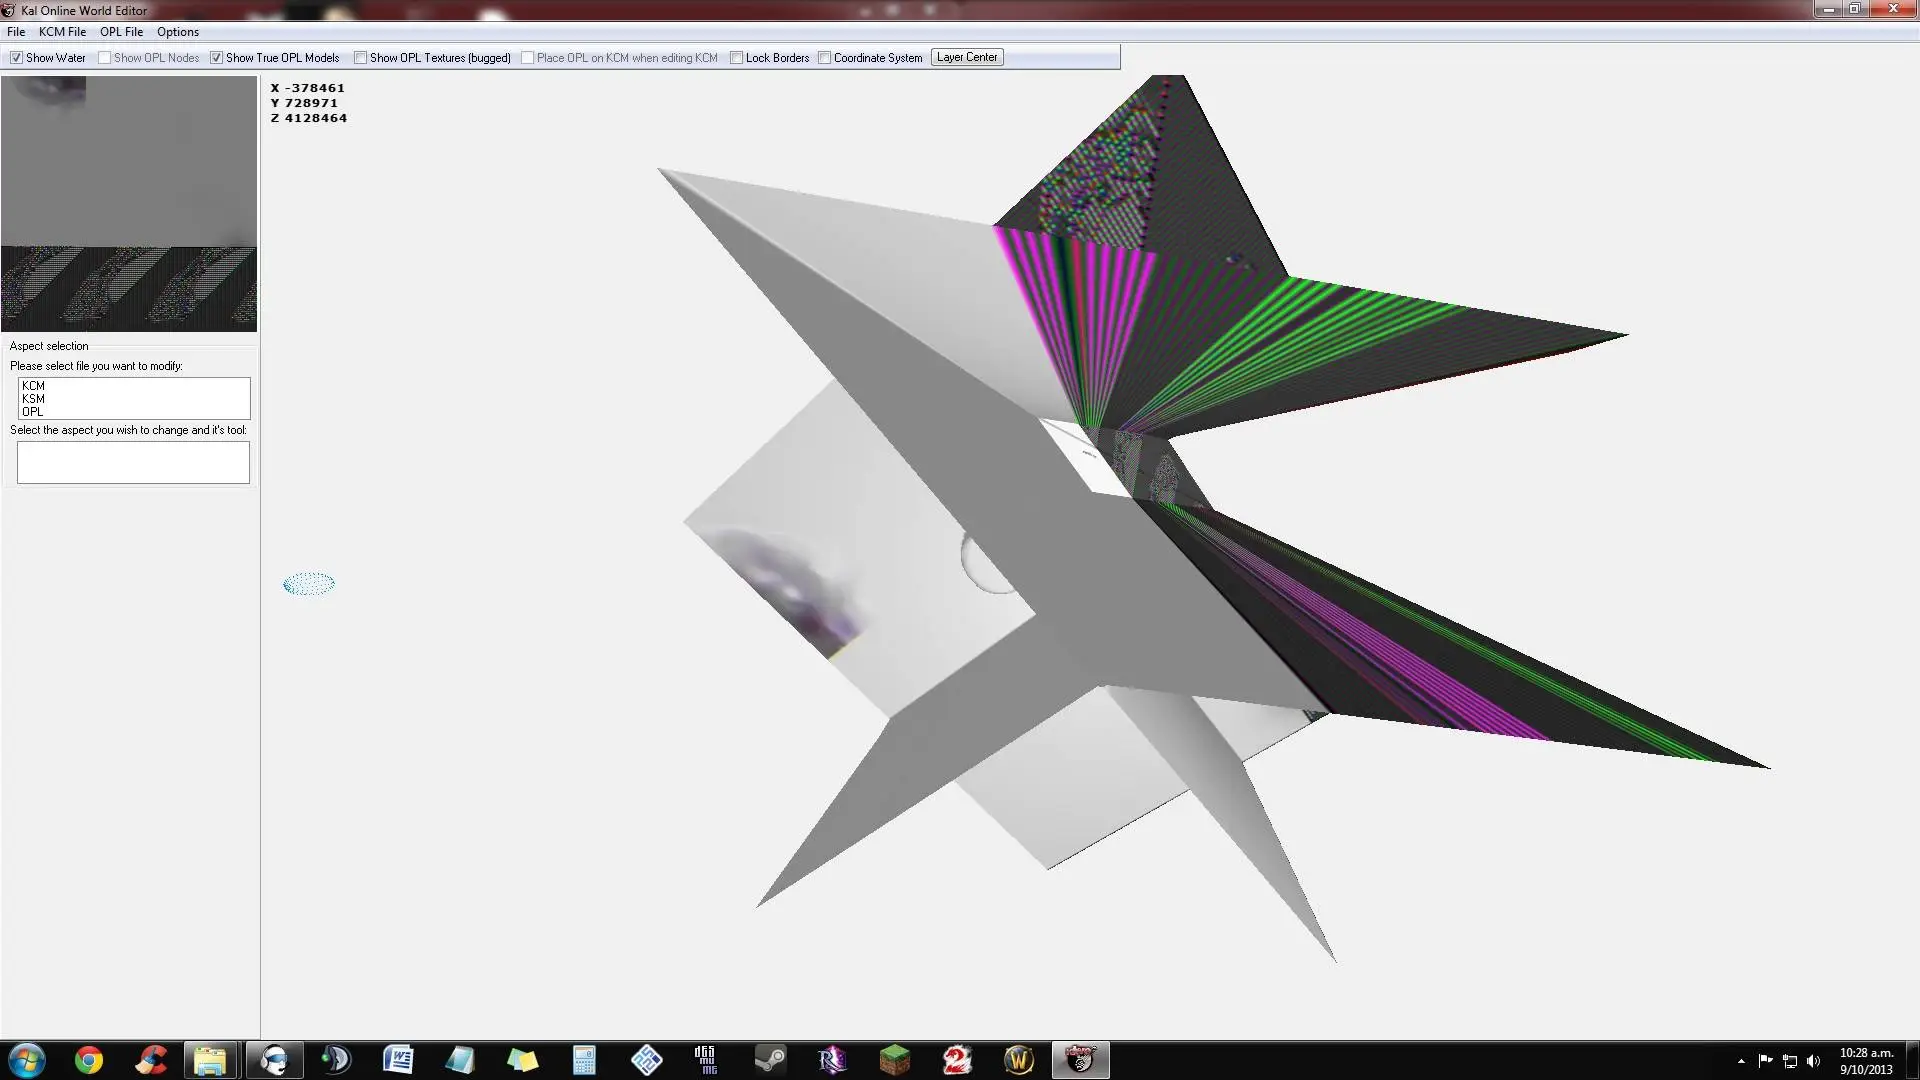The width and height of the screenshot is (1920, 1080).
Task: Select KSM in the file list
Action: [133, 398]
